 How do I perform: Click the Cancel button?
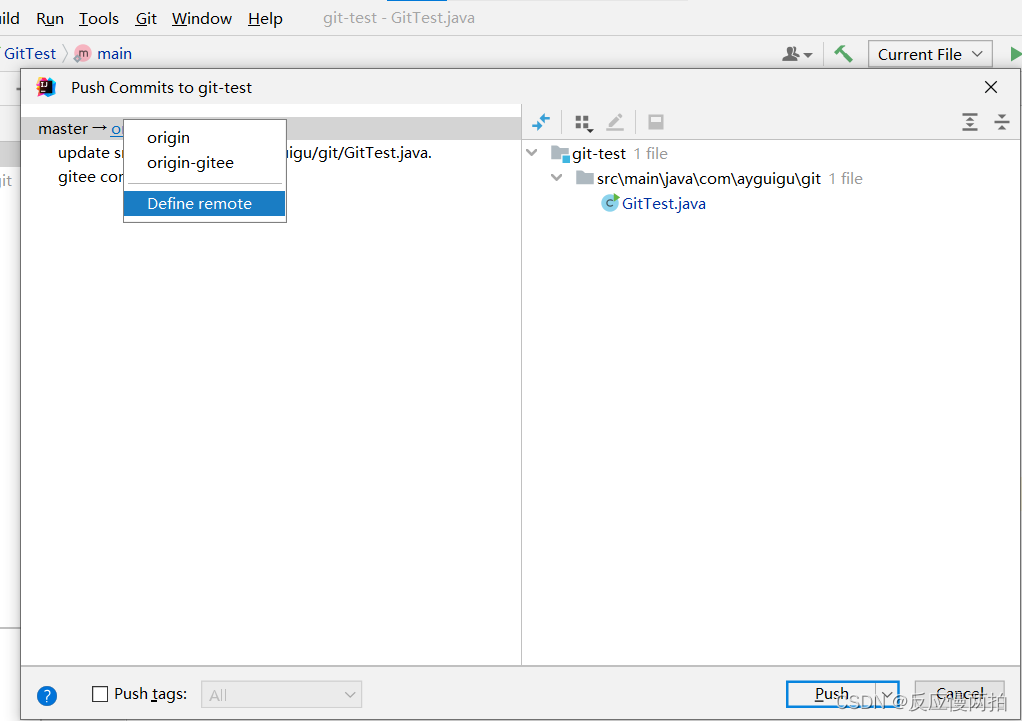pos(958,693)
